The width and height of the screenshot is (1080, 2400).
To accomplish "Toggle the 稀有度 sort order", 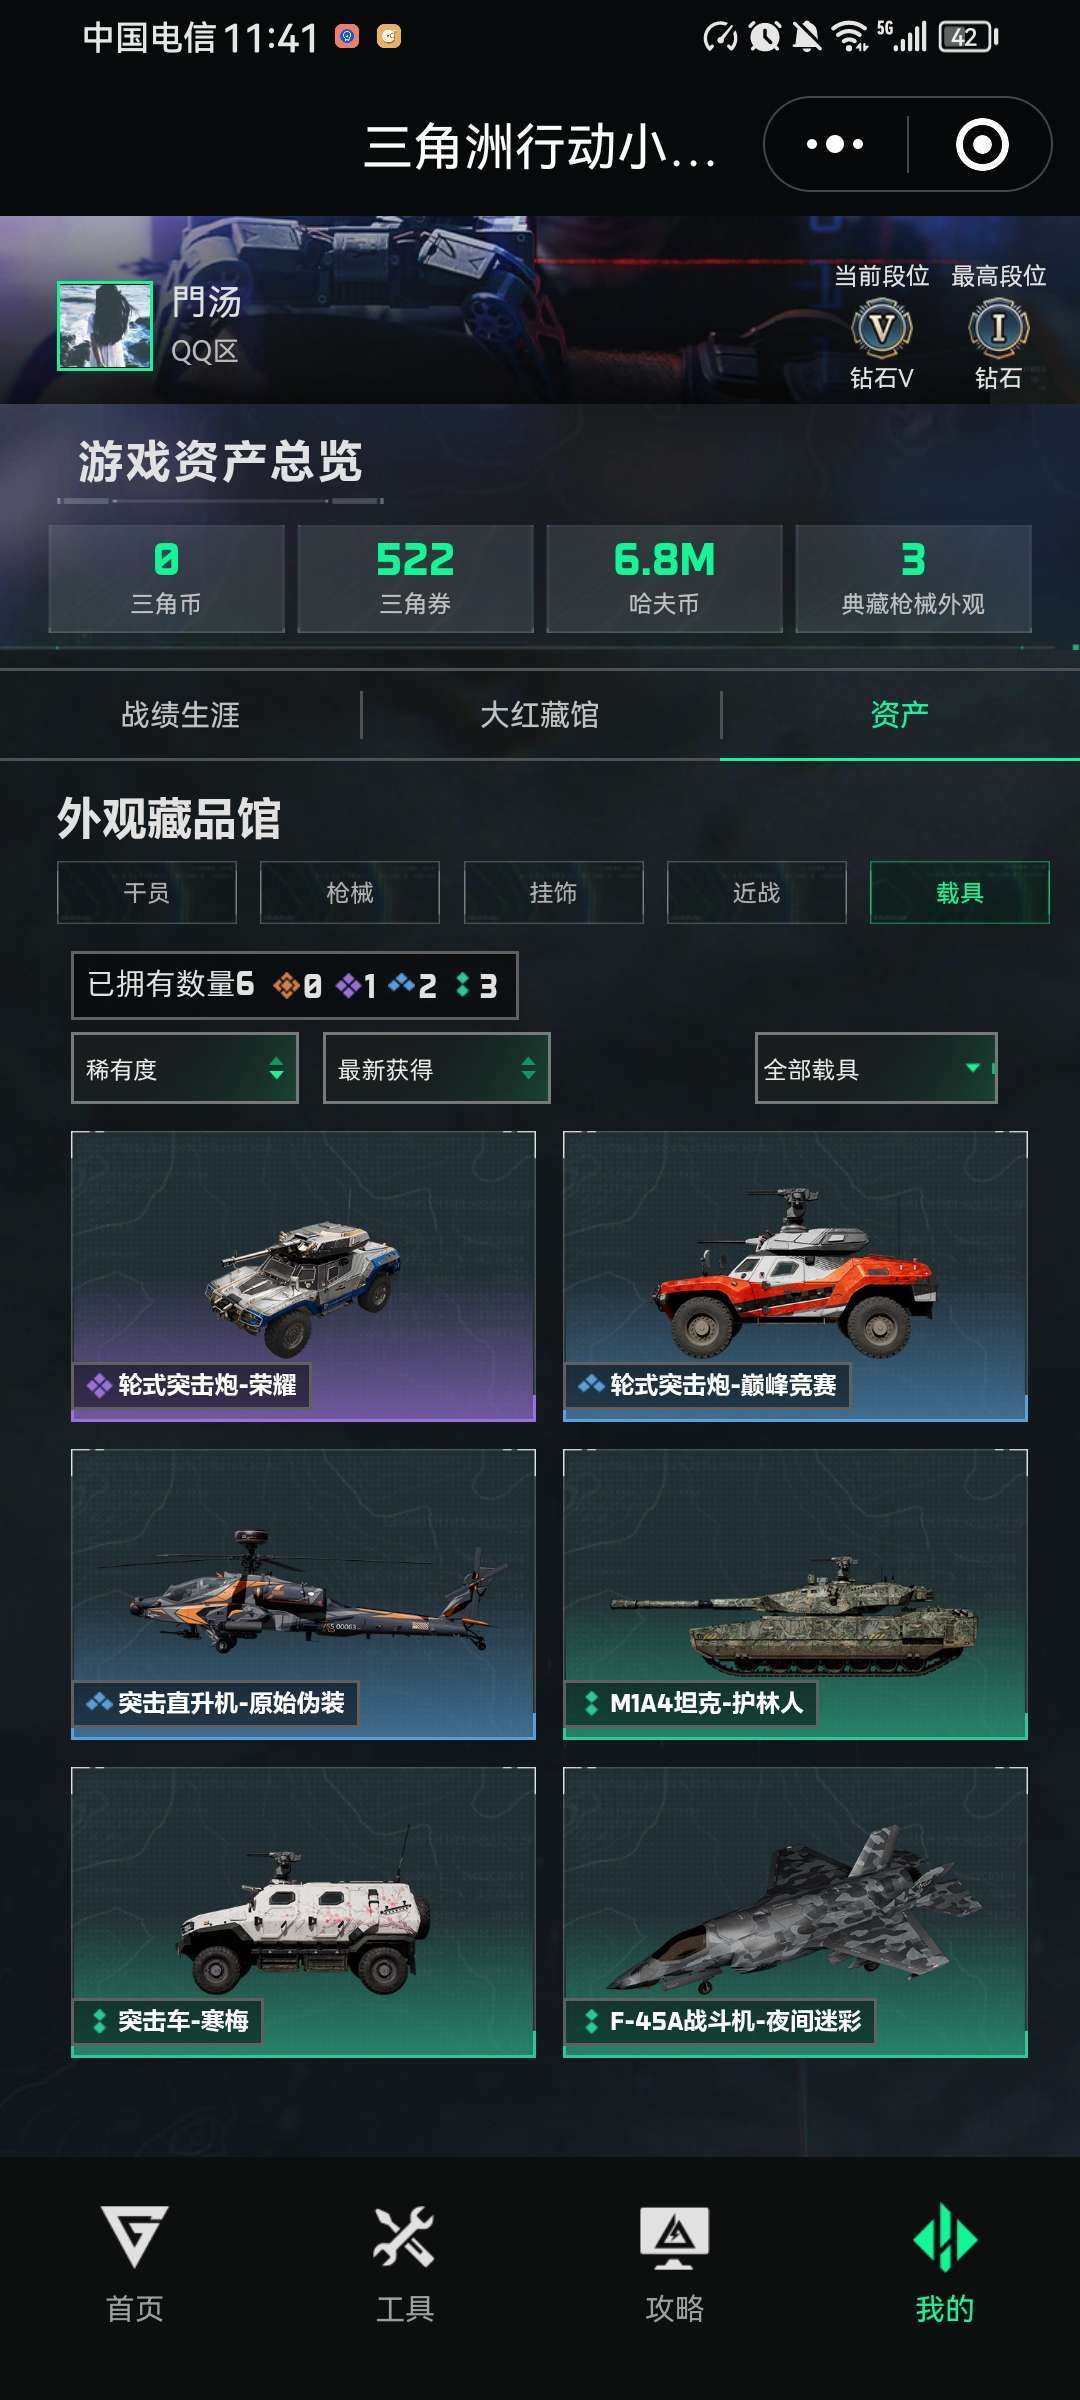I will click(185, 1068).
